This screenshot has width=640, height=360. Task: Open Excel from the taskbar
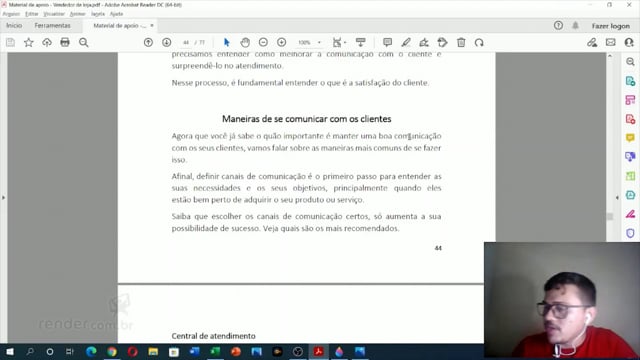coord(215,351)
